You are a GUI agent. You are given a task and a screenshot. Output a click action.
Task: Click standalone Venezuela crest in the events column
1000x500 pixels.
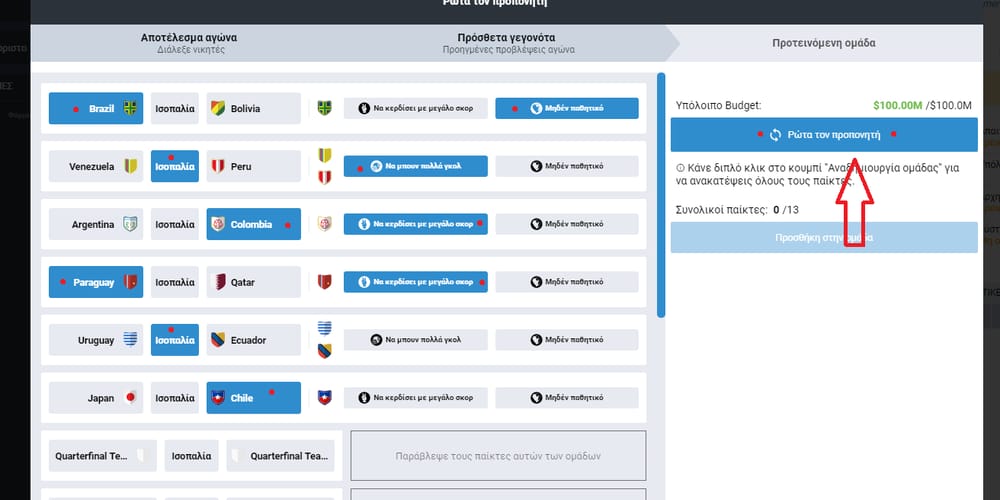(325, 155)
